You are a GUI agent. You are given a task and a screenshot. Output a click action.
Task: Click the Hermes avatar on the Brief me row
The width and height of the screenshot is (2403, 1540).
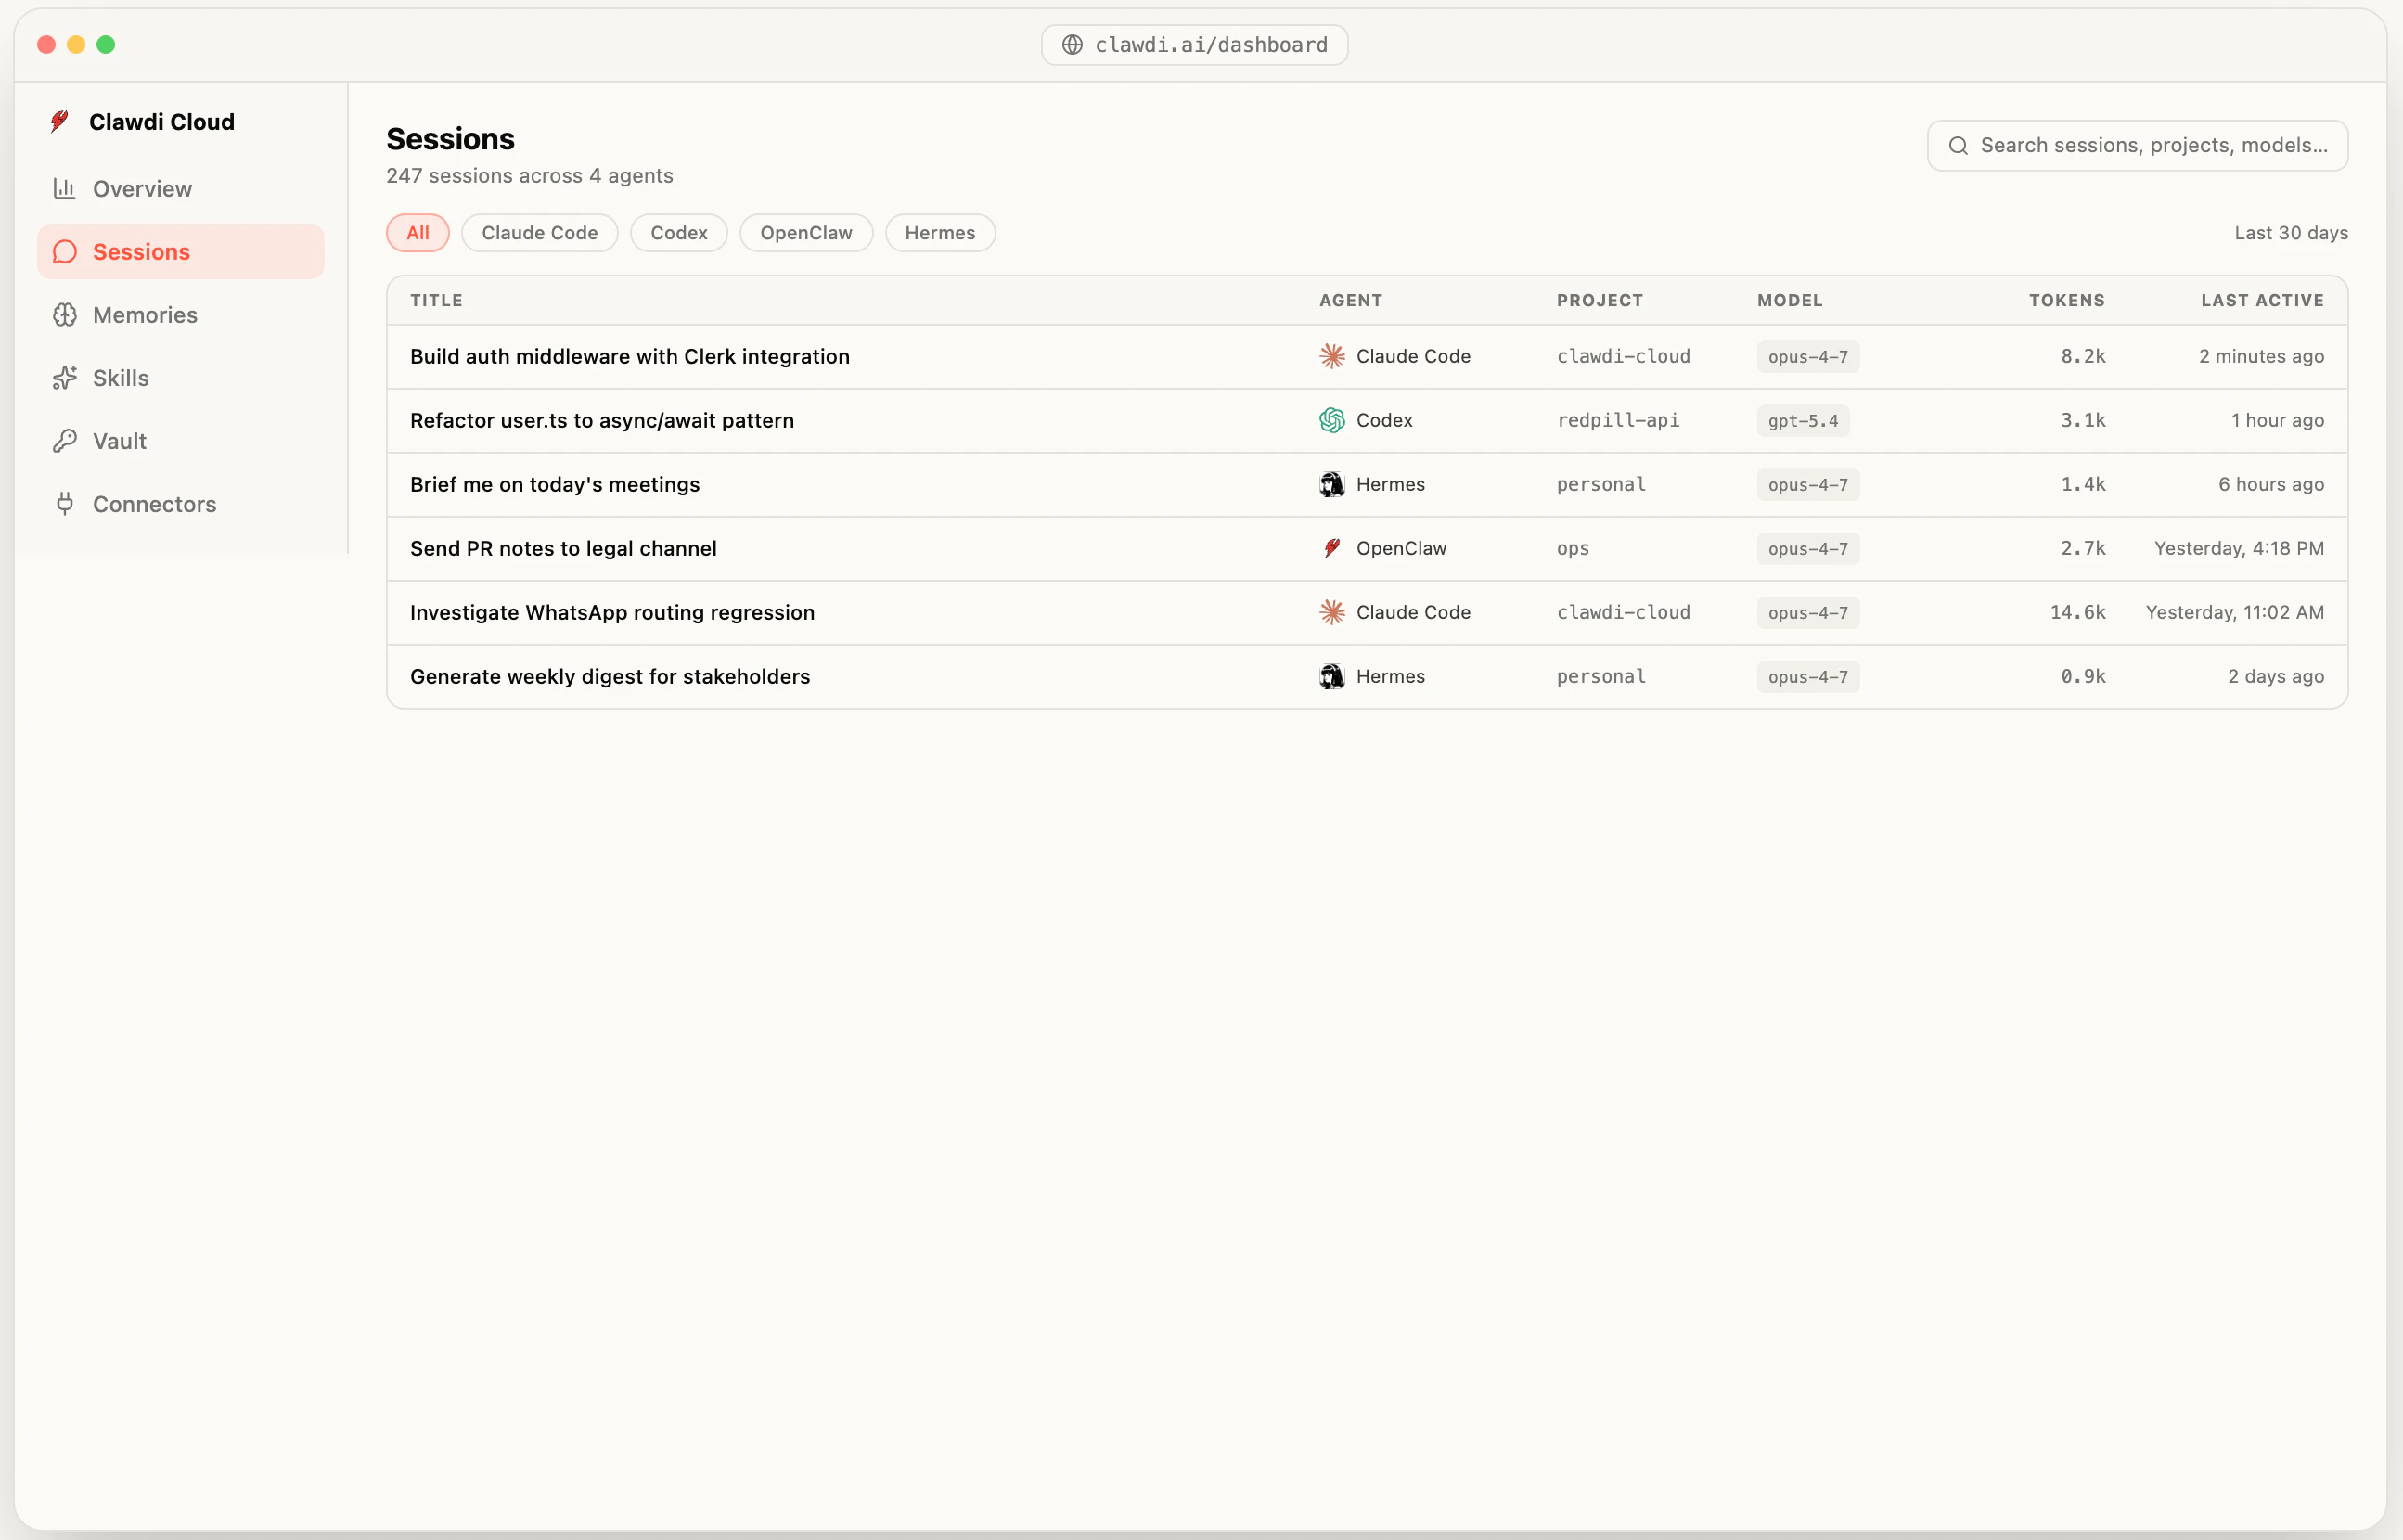coord(1331,484)
